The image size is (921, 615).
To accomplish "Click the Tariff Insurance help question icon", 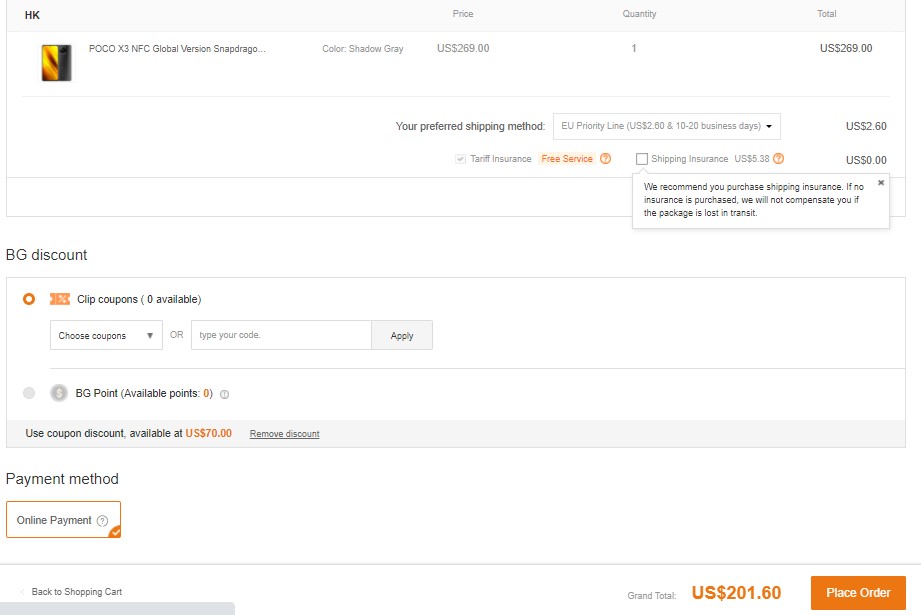I will click(605, 159).
